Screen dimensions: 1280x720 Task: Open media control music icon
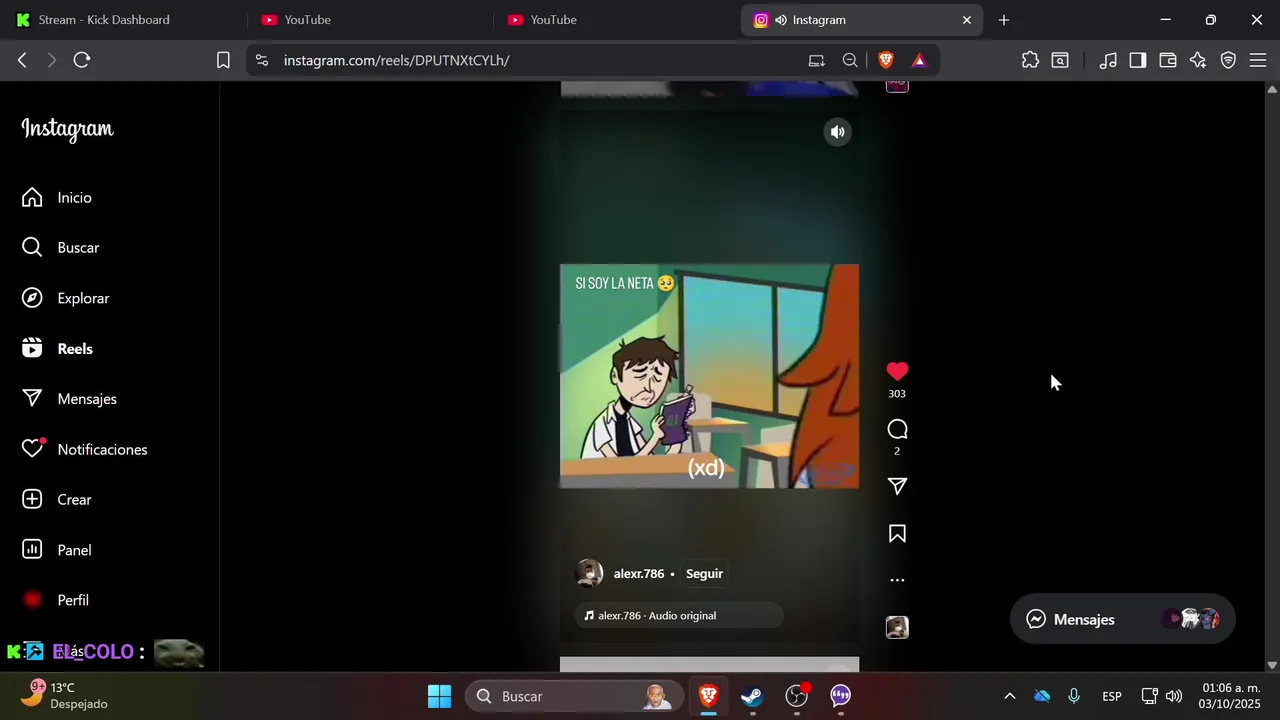[x=1108, y=60]
